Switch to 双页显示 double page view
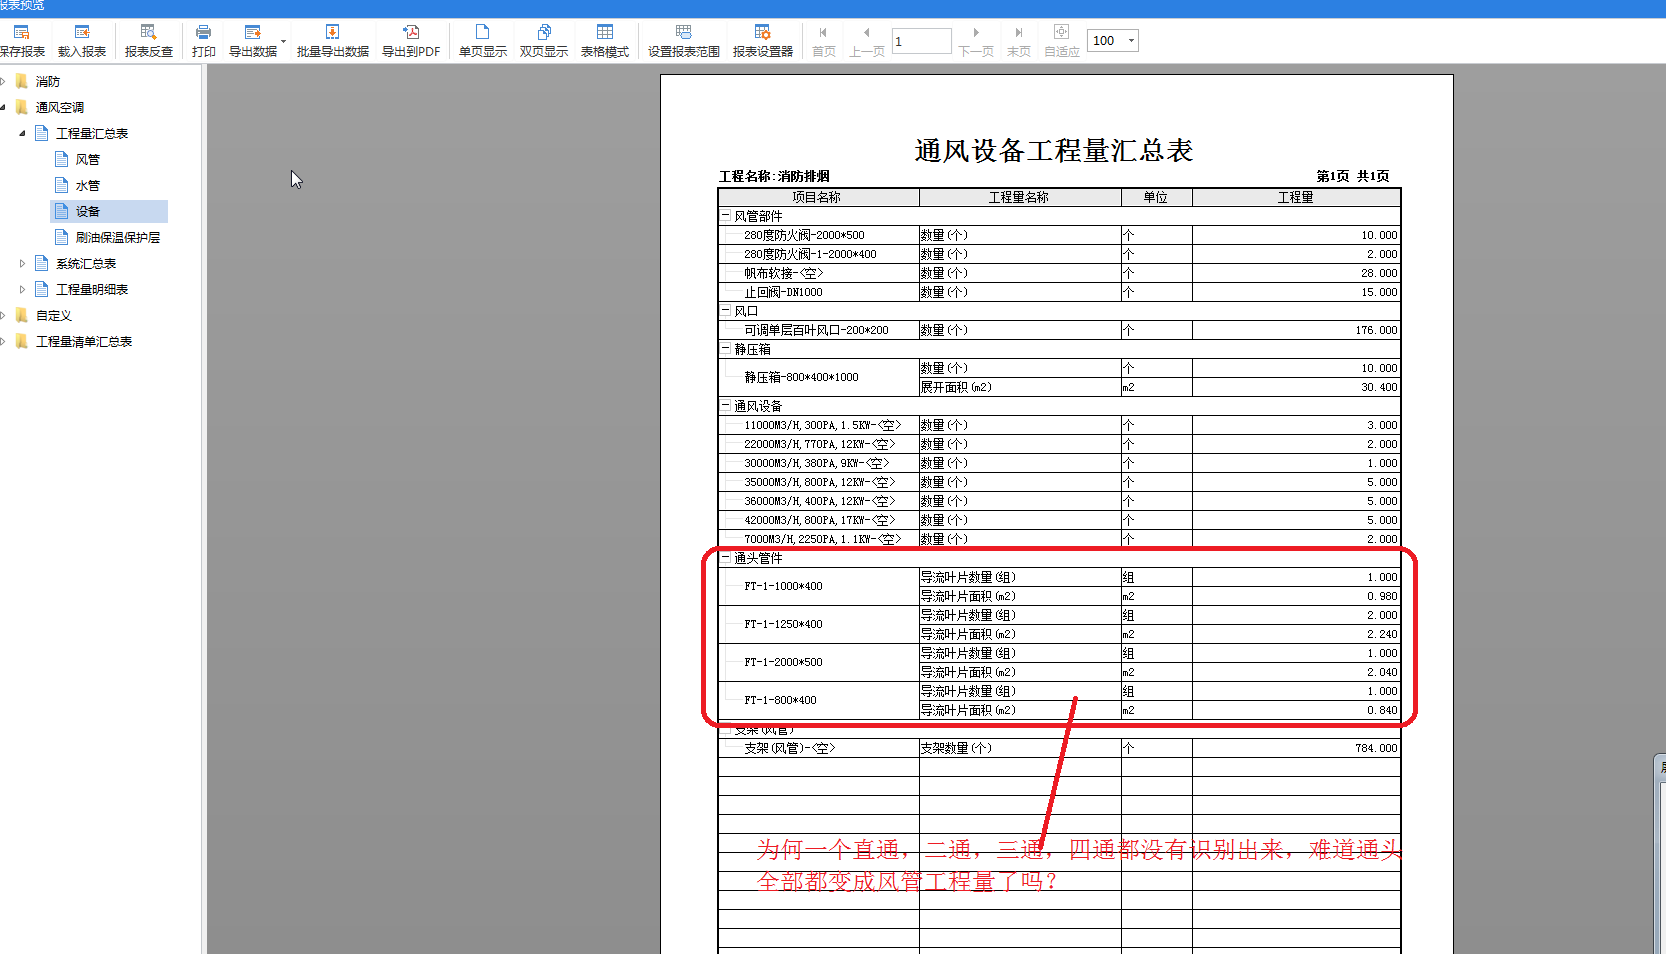1666x954 pixels. coord(544,41)
